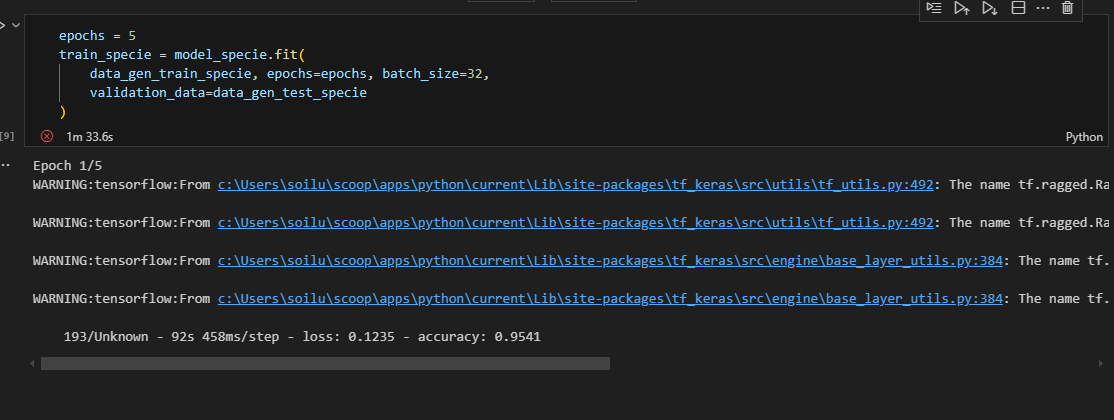Click the horizontal output scrollbar
Viewport: 1114px width, 420px height.
(325, 364)
